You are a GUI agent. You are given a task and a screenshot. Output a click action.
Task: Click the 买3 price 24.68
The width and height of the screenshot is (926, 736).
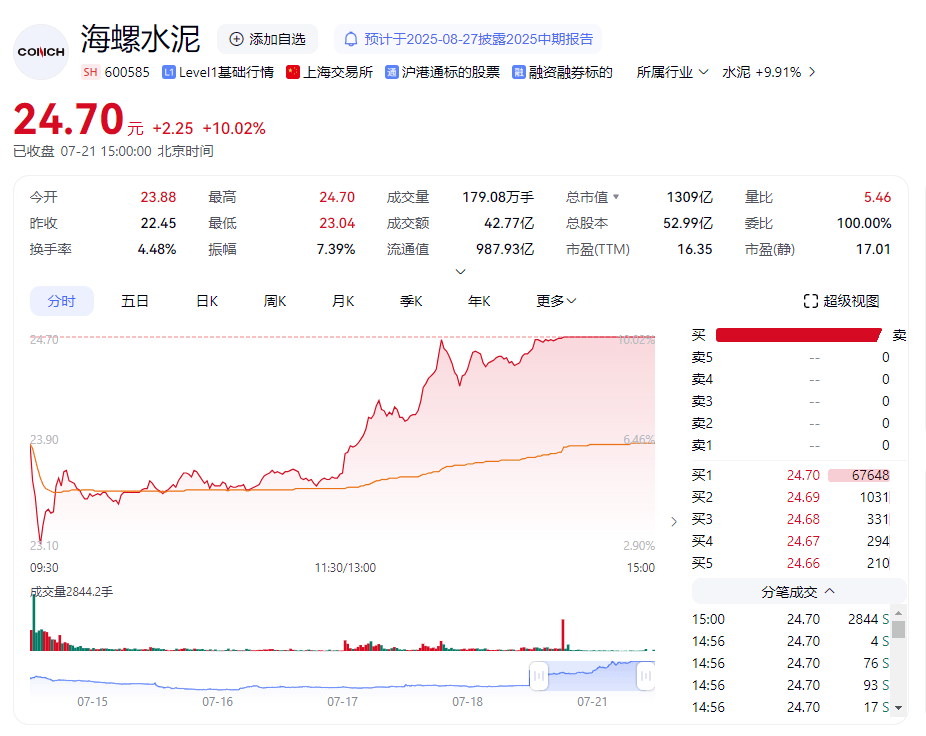(x=803, y=519)
